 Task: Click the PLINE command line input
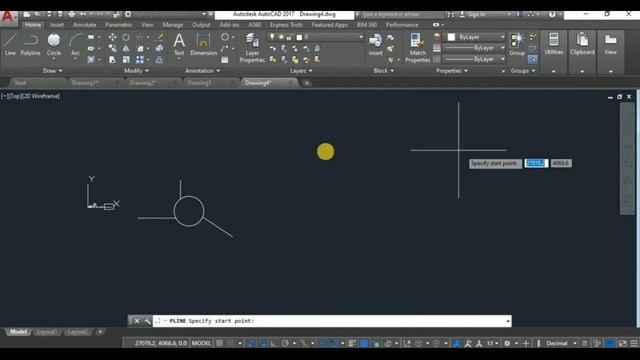click(x=331, y=321)
